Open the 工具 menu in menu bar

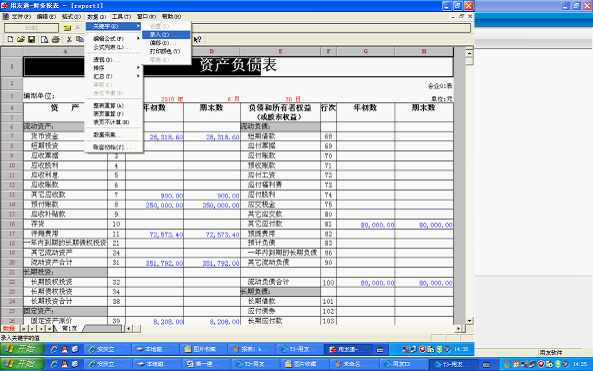coord(121,17)
